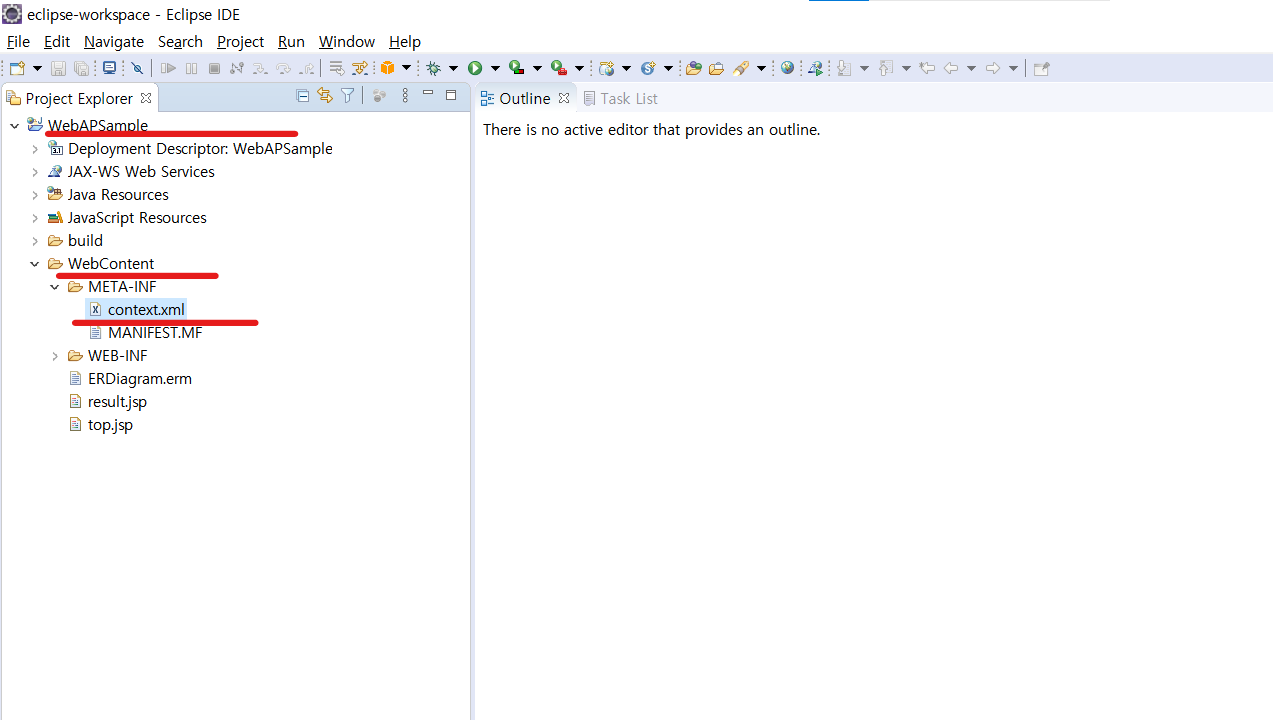Toggle Use Step Filters icon

coord(359,68)
